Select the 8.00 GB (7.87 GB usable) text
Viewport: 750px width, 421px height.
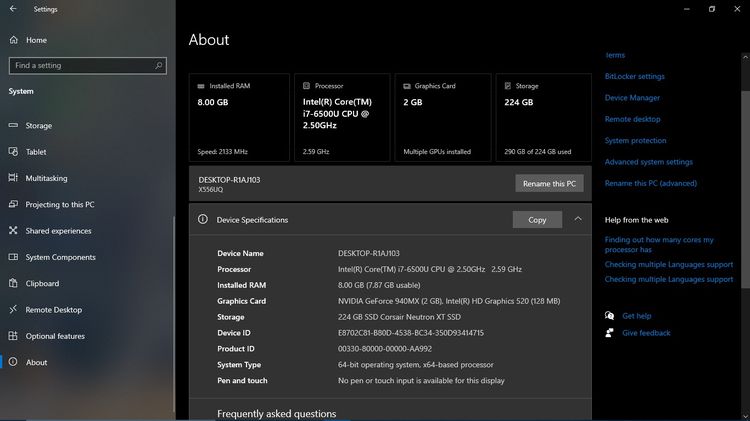coord(379,285)
